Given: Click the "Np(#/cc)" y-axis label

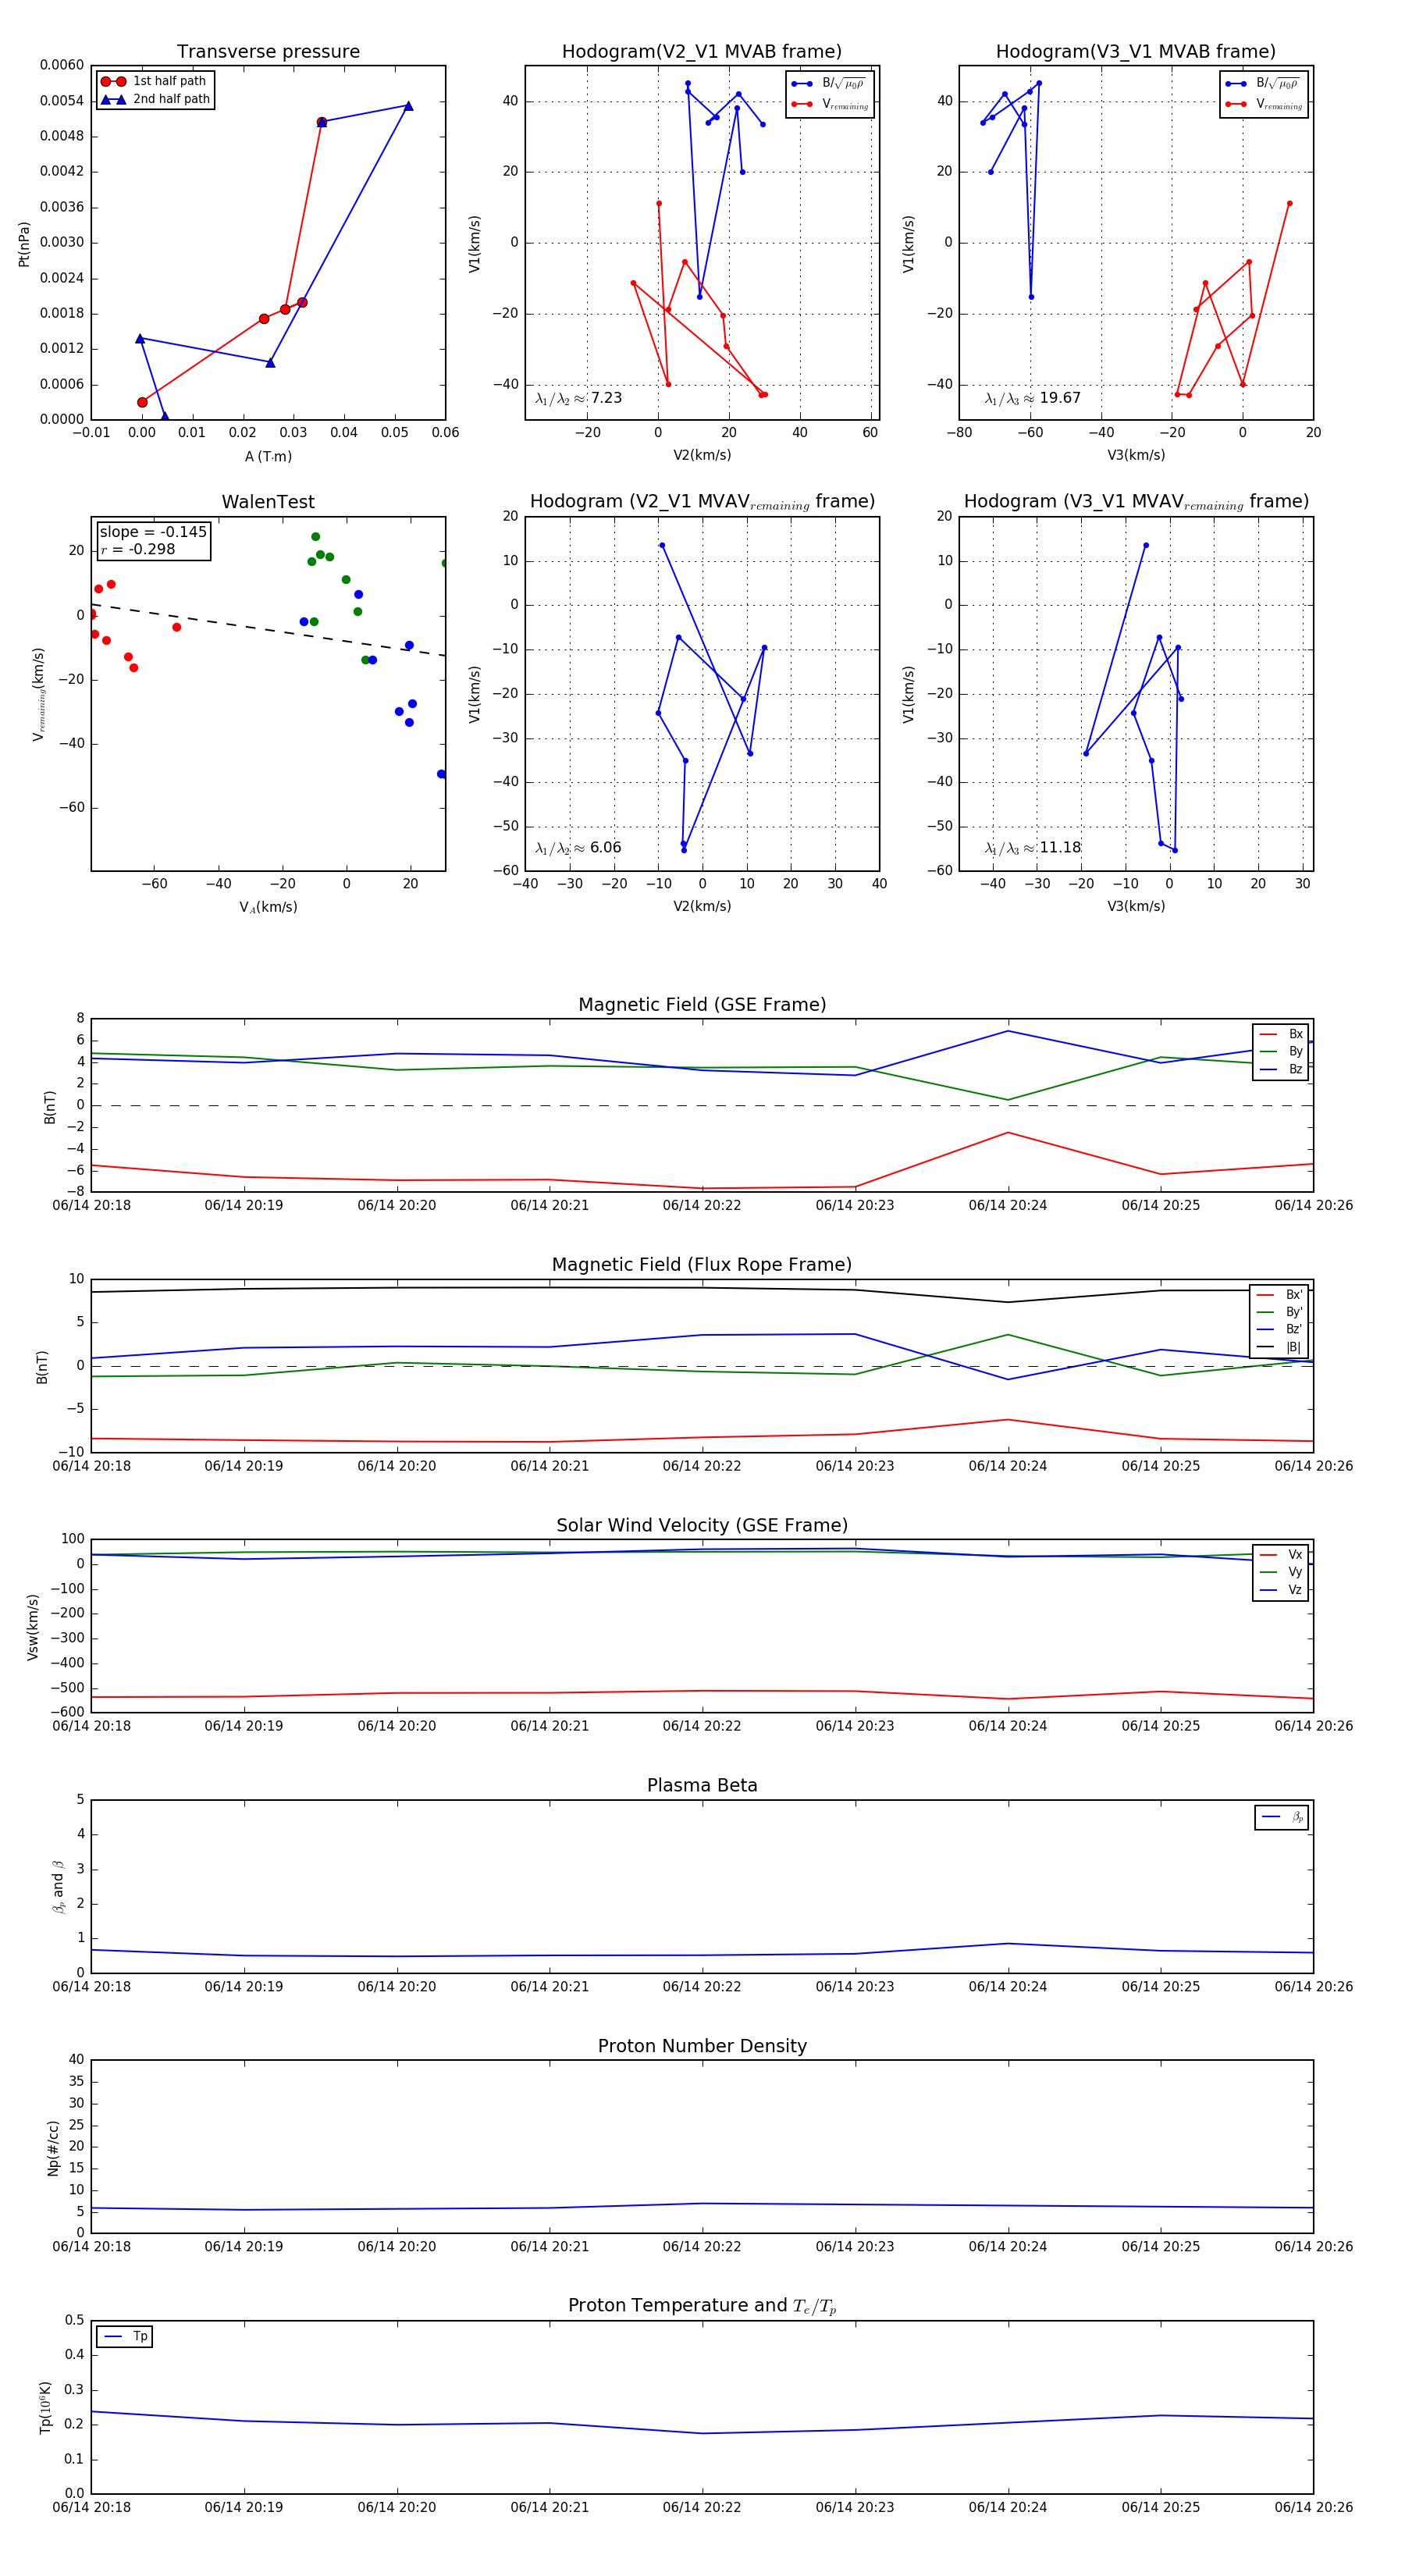Looking at the screenshot, I should tap(53, 2147).
